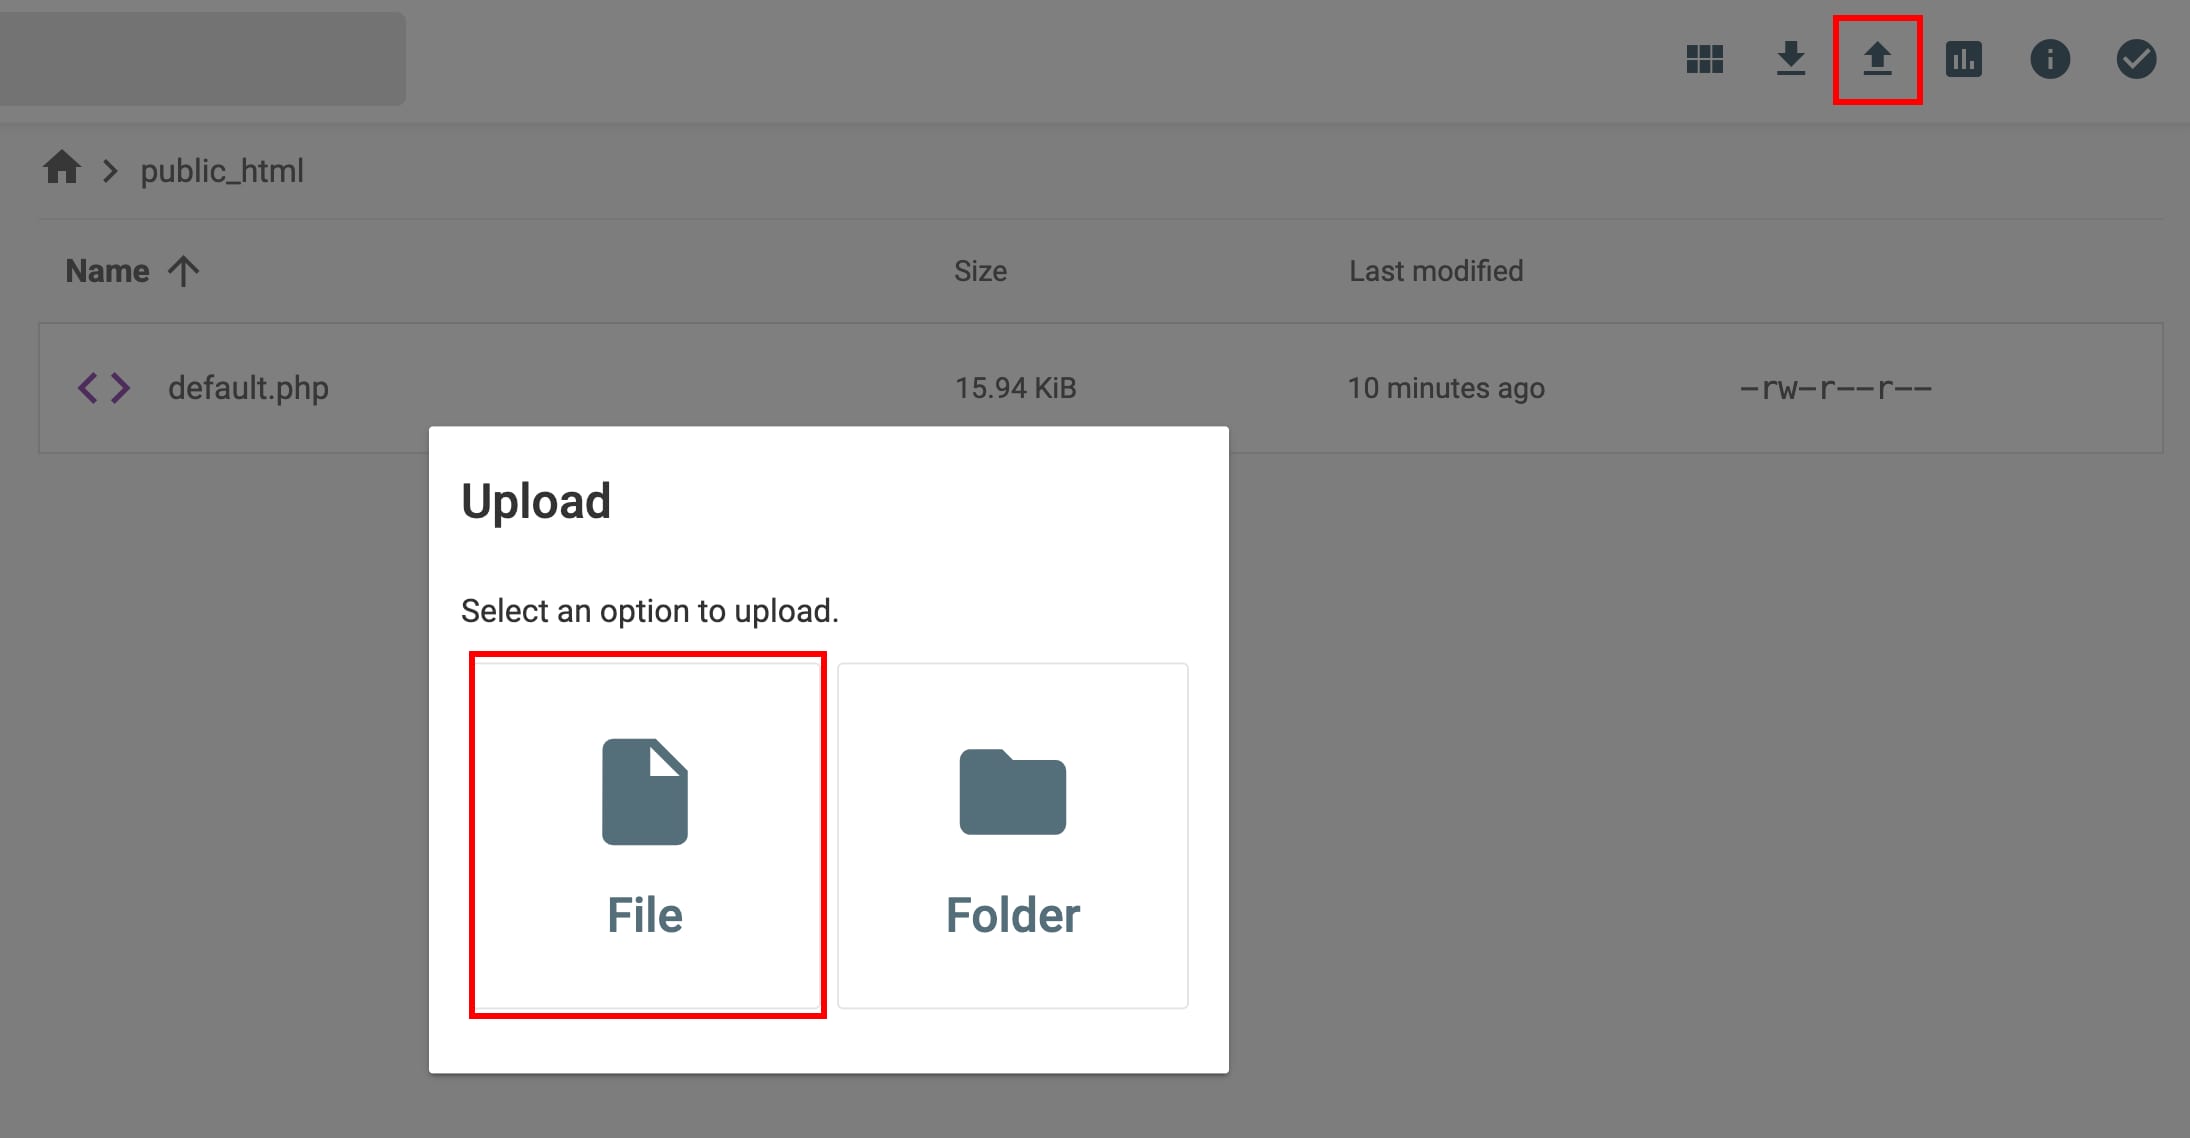Toggle name sort direction arrow
Screen dimensions: 2190x1138
[183, 271]
